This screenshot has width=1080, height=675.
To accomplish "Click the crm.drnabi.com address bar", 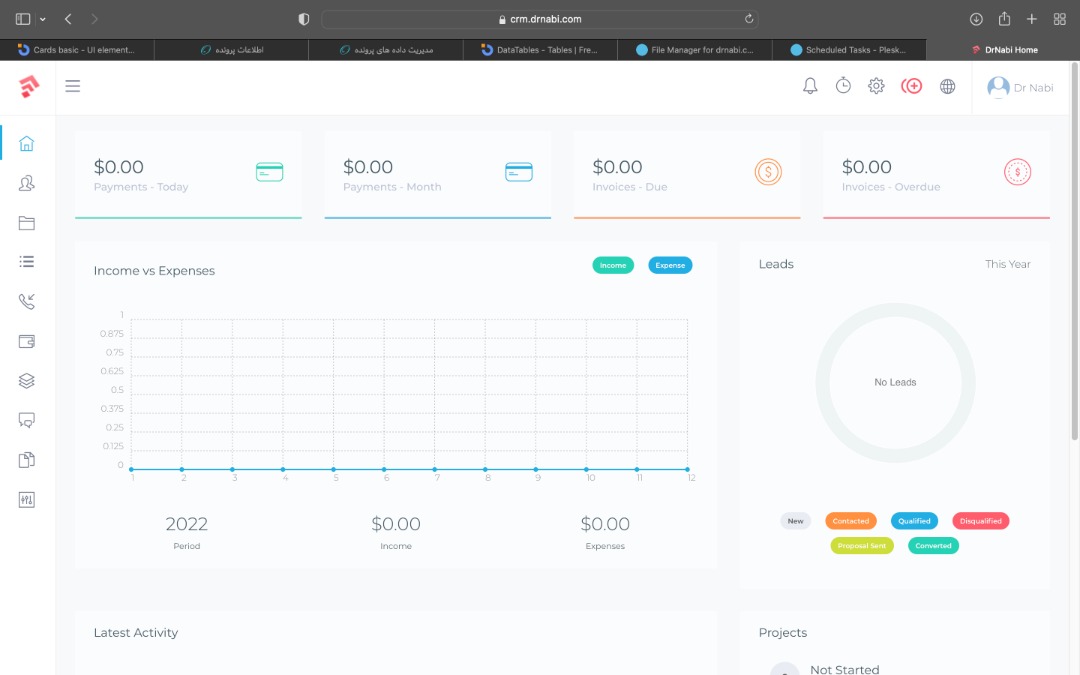I will (540, 18).
